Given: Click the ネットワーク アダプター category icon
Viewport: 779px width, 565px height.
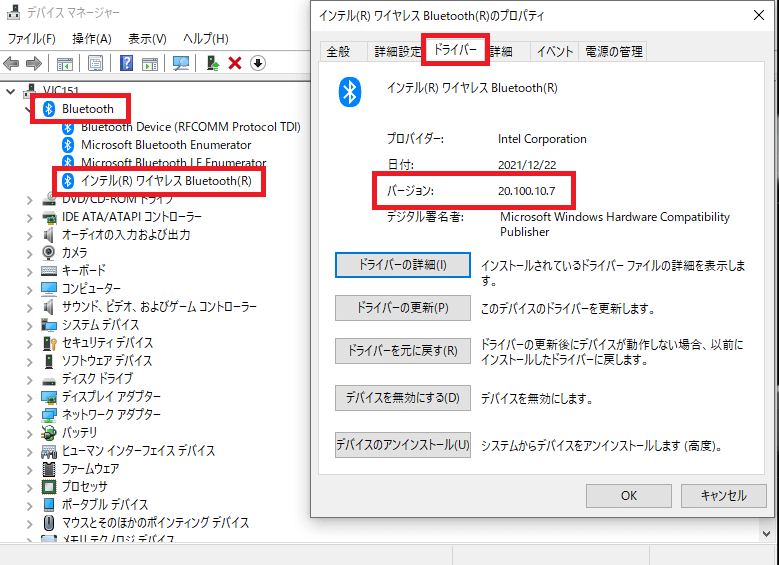Looking at the screenshot, I should coord(49,415).
